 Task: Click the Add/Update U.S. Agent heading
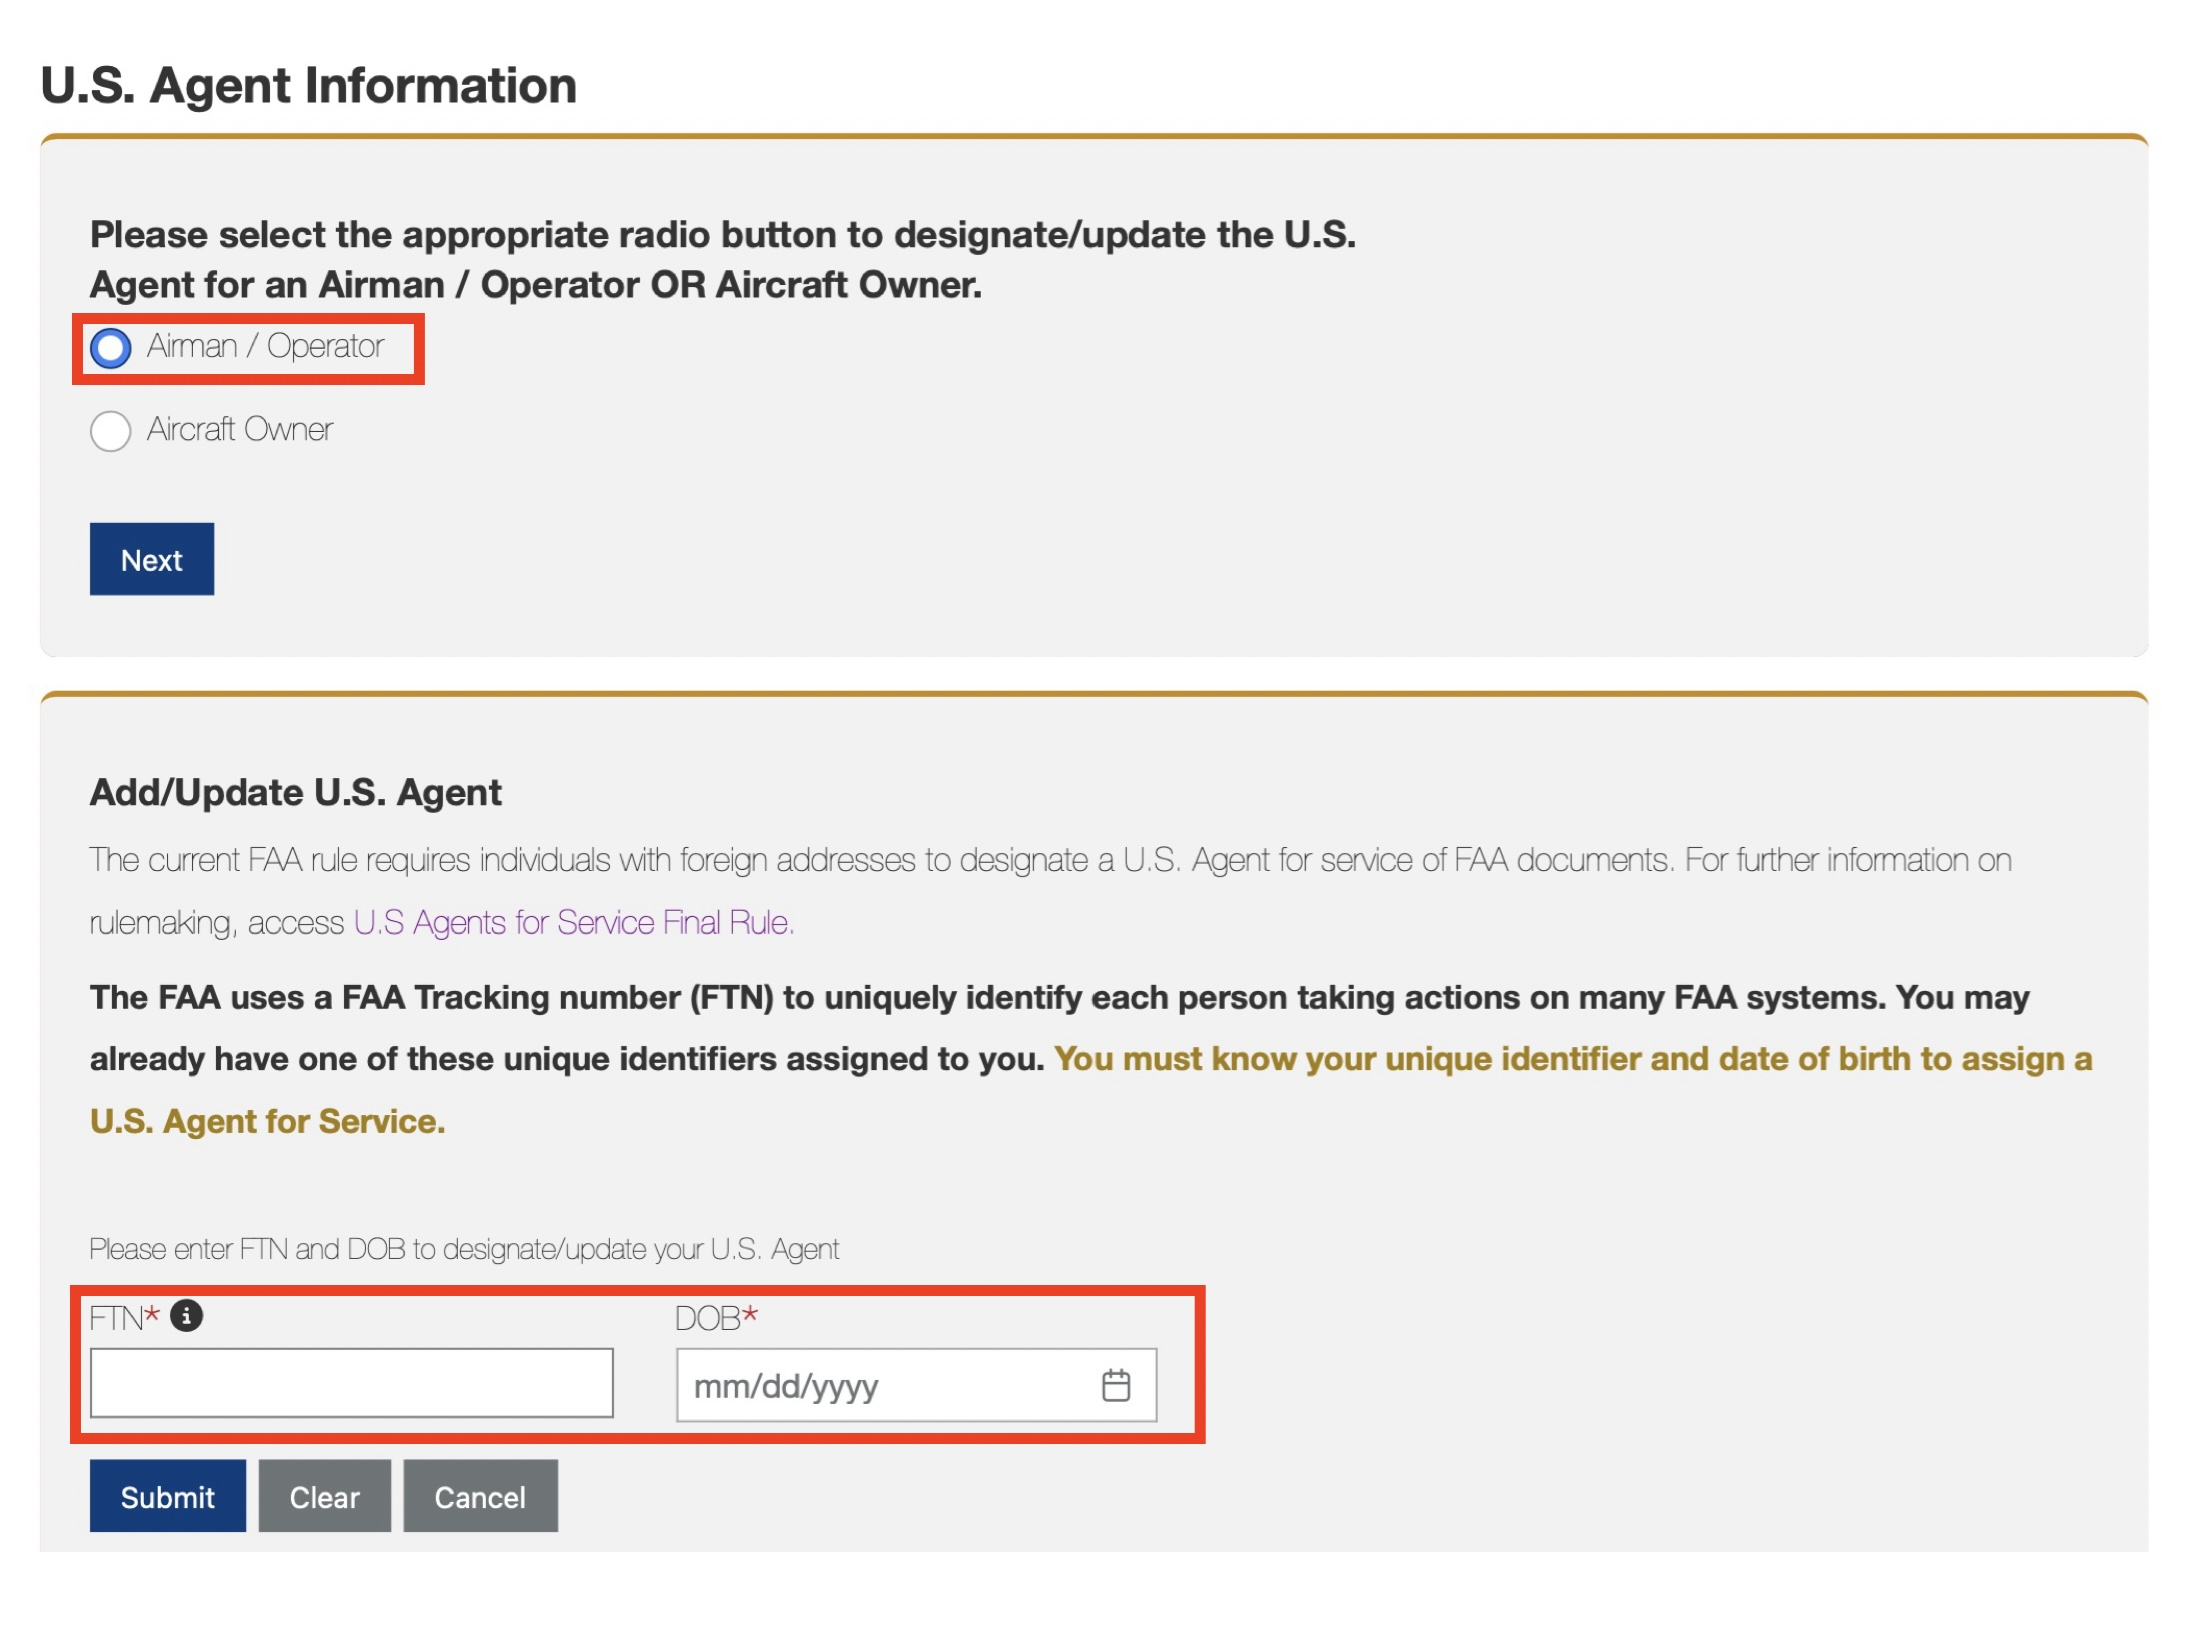(295, 791)
